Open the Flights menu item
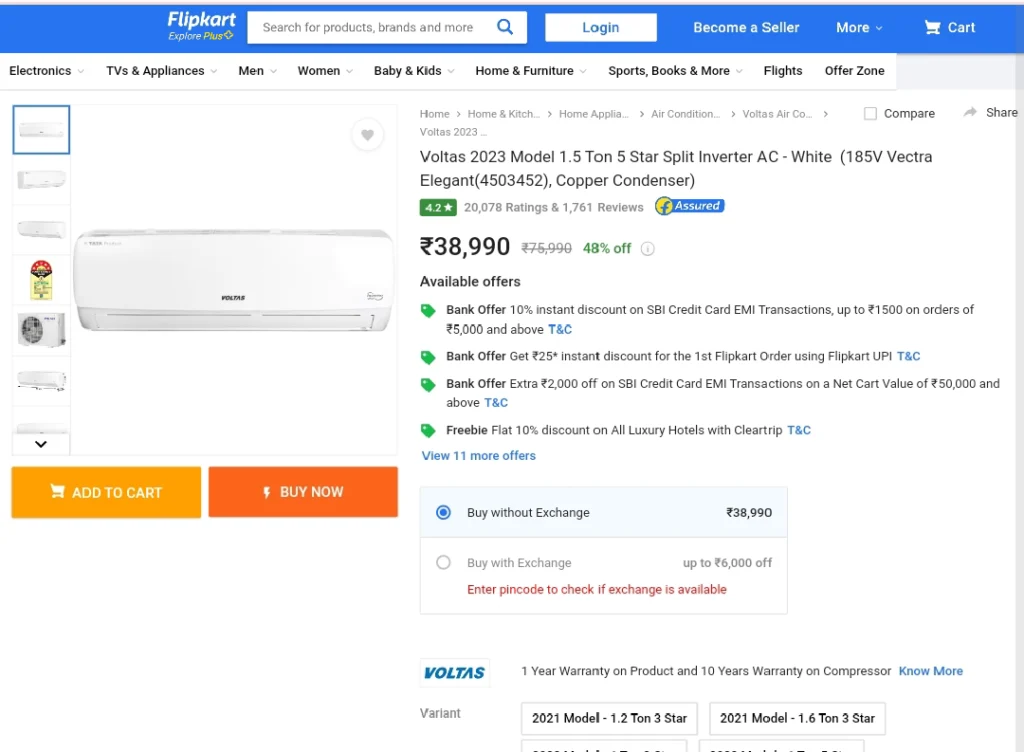The width and height of the screenshot is (1024, 752). tap(782, 70)
